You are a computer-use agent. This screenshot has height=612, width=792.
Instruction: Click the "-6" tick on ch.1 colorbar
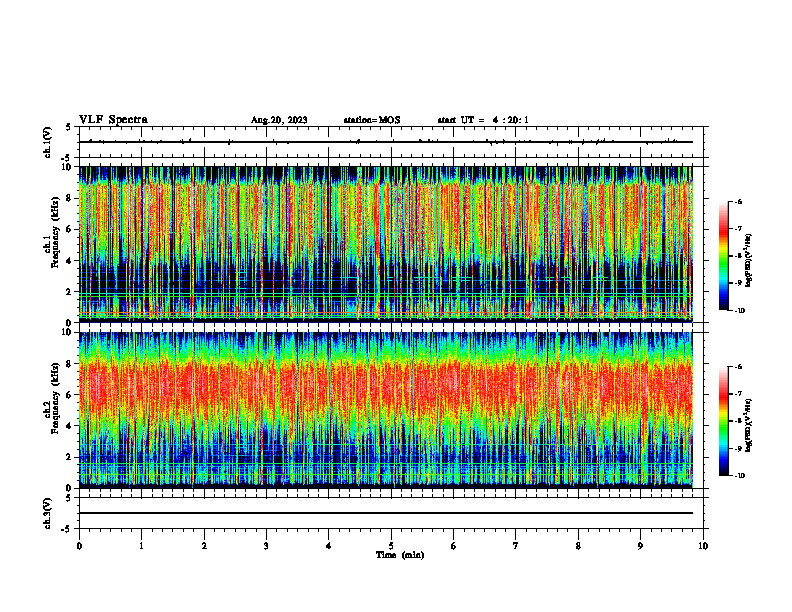click(x=738, y=202)
